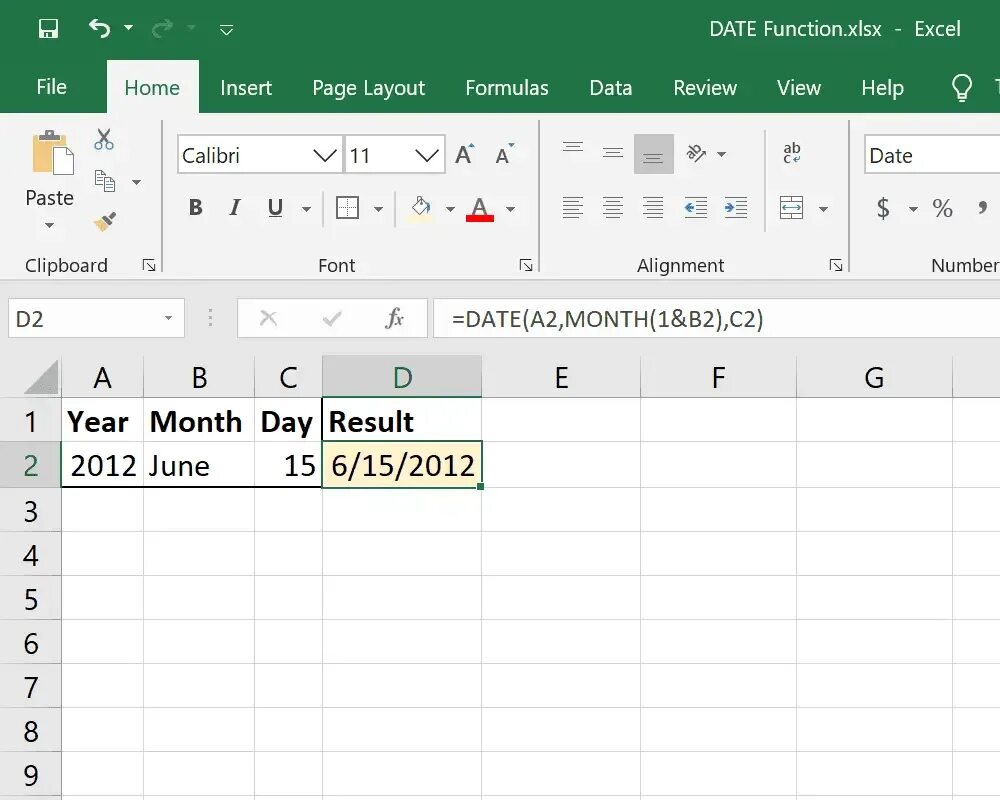The image size is (1000, 800).
Task: Open the Date number format box
Action: [932, 155]
